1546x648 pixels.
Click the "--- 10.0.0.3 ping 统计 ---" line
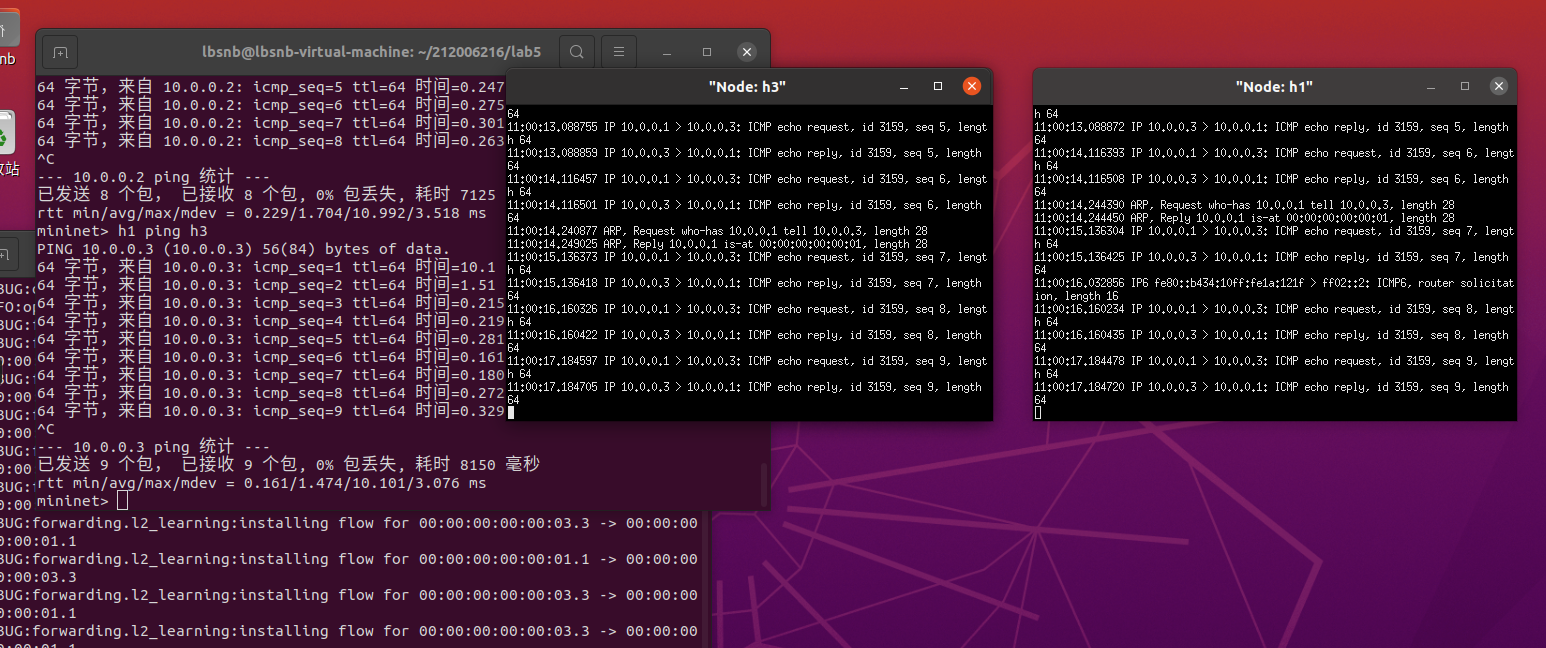coord(153,447)
